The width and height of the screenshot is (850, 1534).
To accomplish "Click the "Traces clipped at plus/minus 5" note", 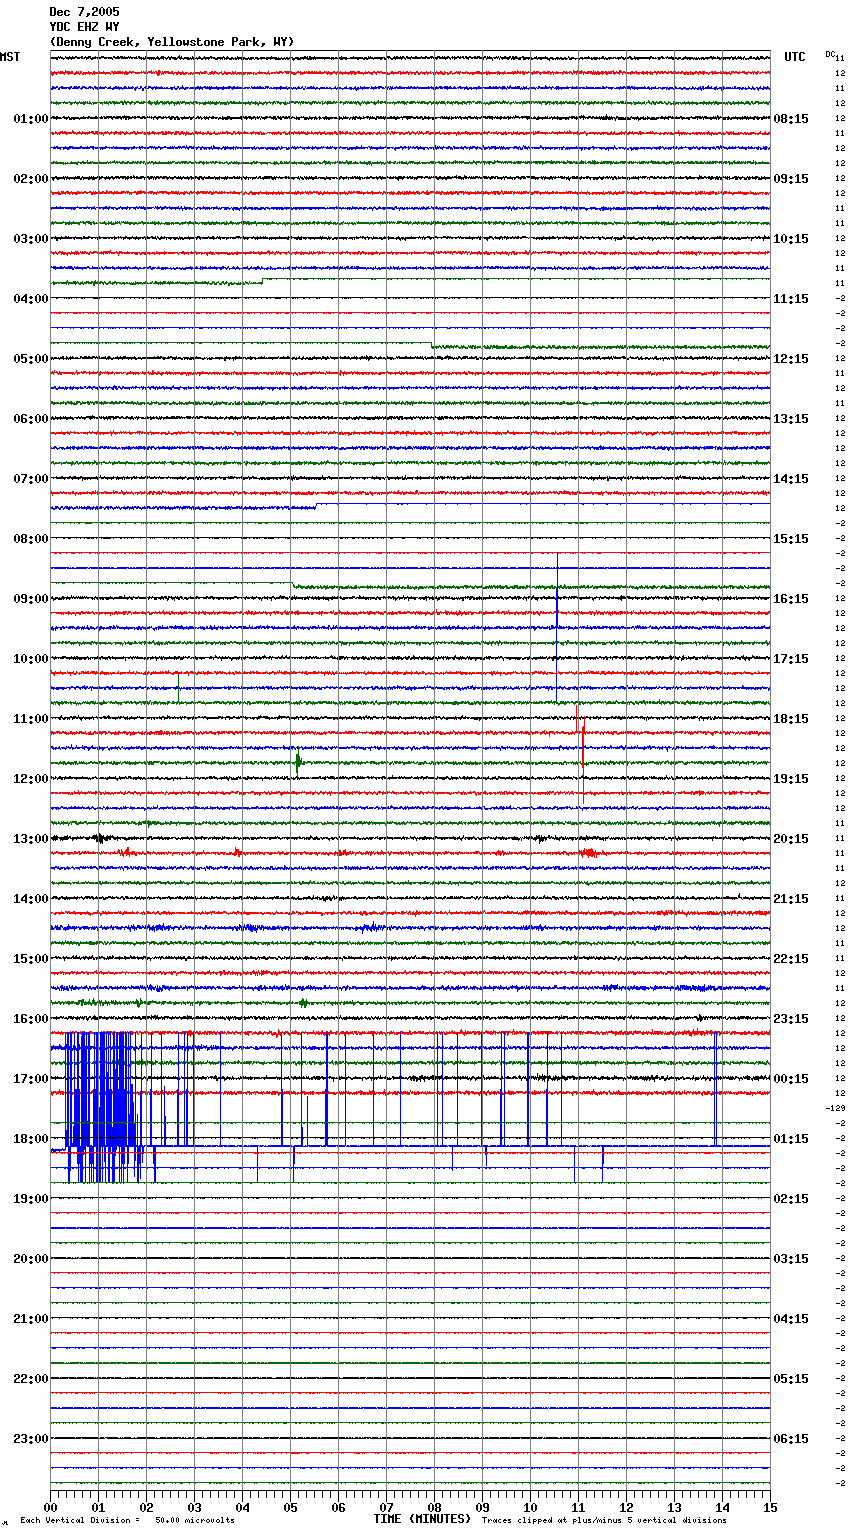I will click(x=604, y=1520).
